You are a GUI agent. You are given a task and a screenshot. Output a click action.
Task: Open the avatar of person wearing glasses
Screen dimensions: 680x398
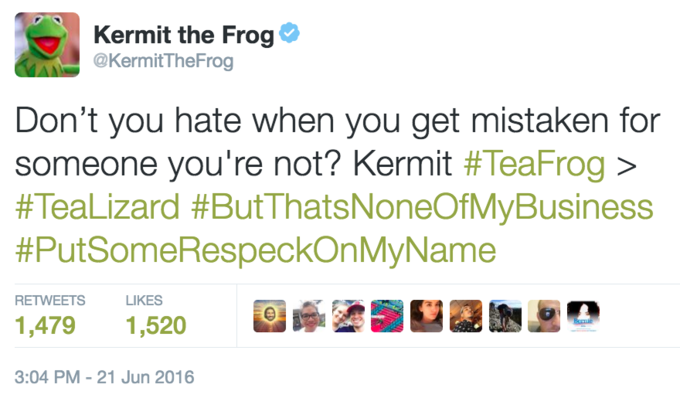click(309, 316)
